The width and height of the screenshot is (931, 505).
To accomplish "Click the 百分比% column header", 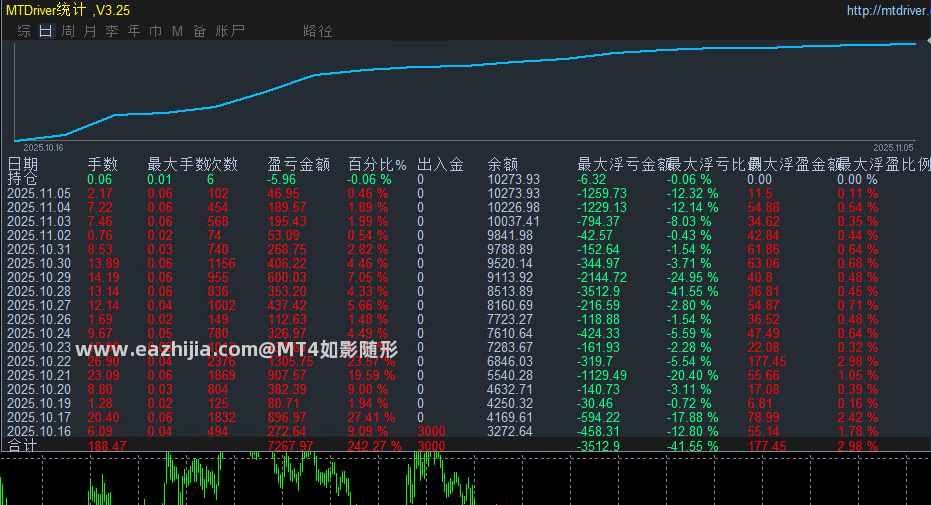I will [x=377, y=164].
